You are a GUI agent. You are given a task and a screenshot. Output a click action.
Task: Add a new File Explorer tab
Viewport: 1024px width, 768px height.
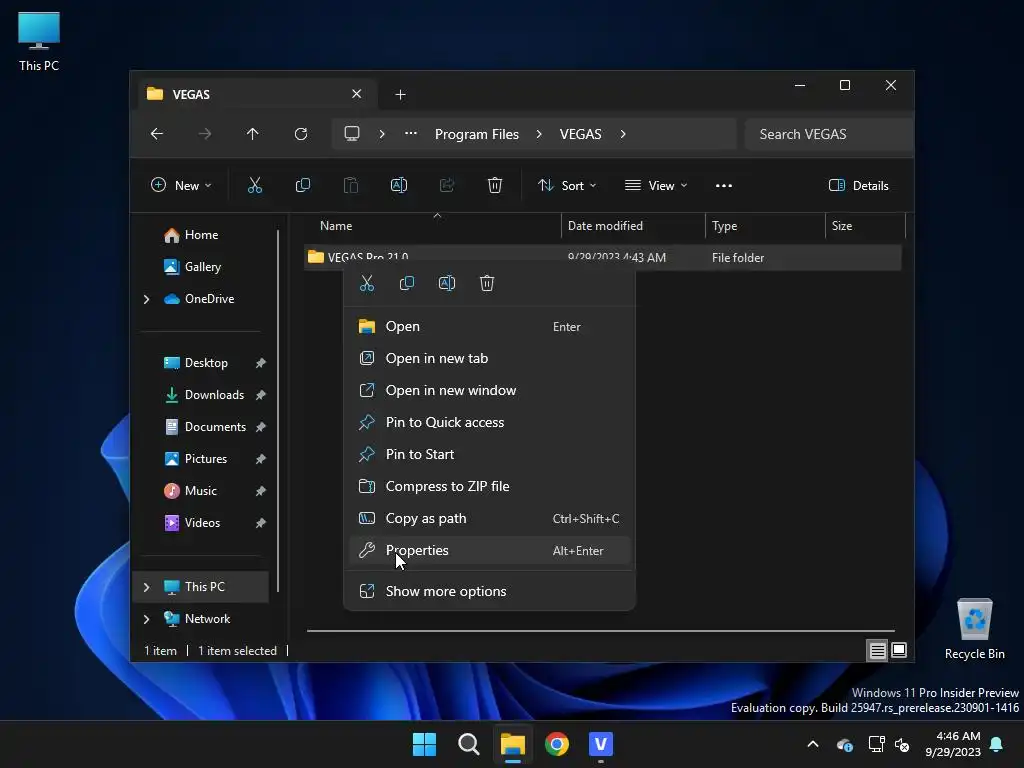pyautogui.click(x=400, y=95)
